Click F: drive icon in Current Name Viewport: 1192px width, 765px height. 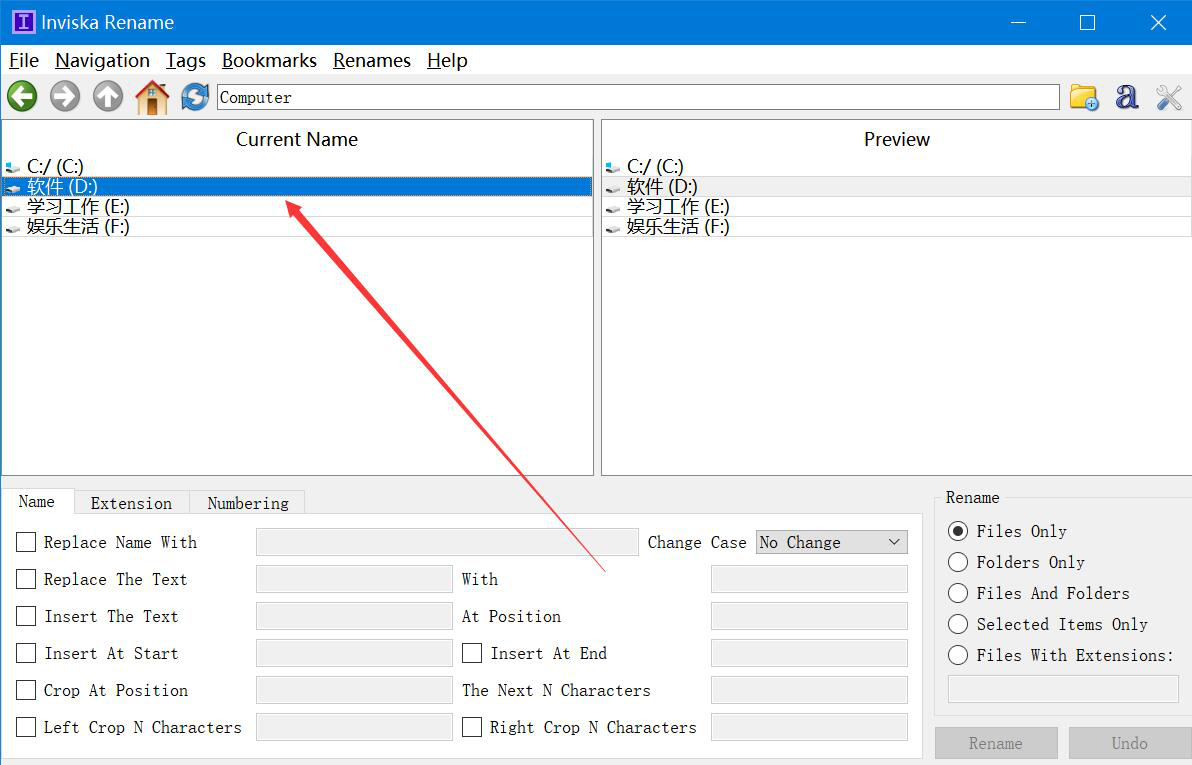12,227
